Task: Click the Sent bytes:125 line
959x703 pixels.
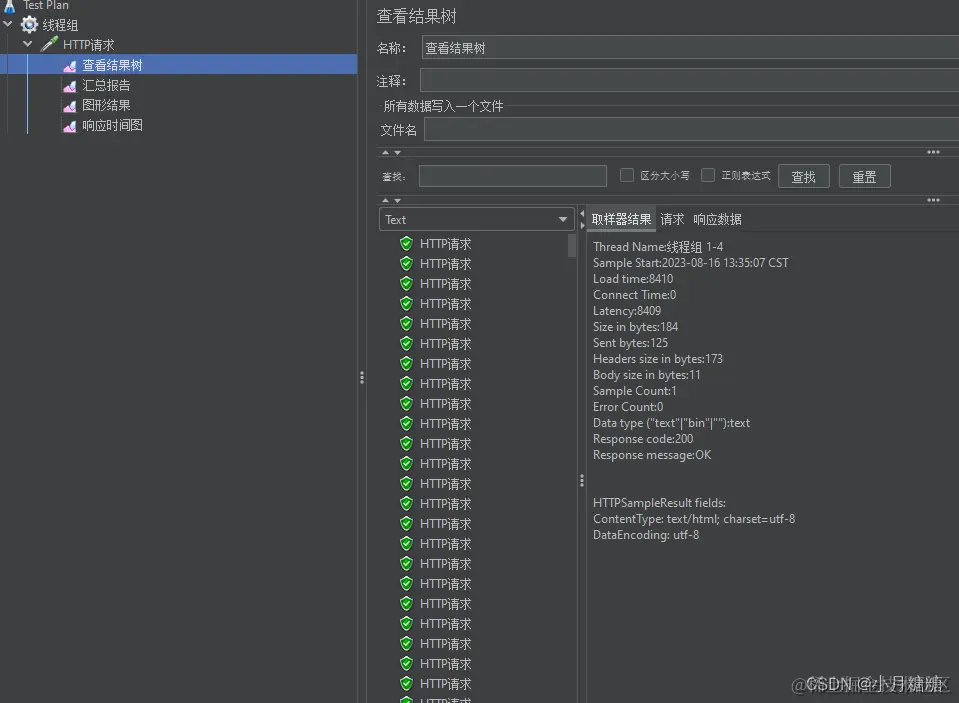Action: click(631, 343)
